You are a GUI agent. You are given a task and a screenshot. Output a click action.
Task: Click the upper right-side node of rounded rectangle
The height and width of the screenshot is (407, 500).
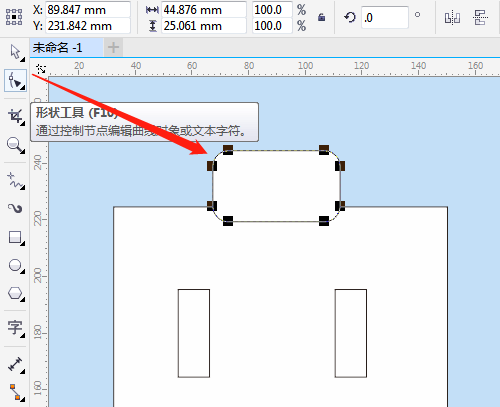coord(340,166)
